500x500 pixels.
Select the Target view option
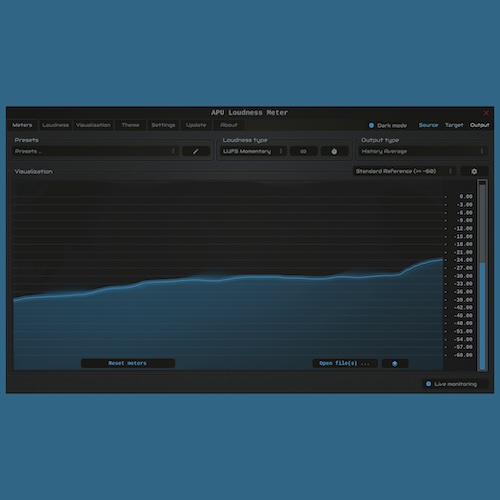[454, 125]
